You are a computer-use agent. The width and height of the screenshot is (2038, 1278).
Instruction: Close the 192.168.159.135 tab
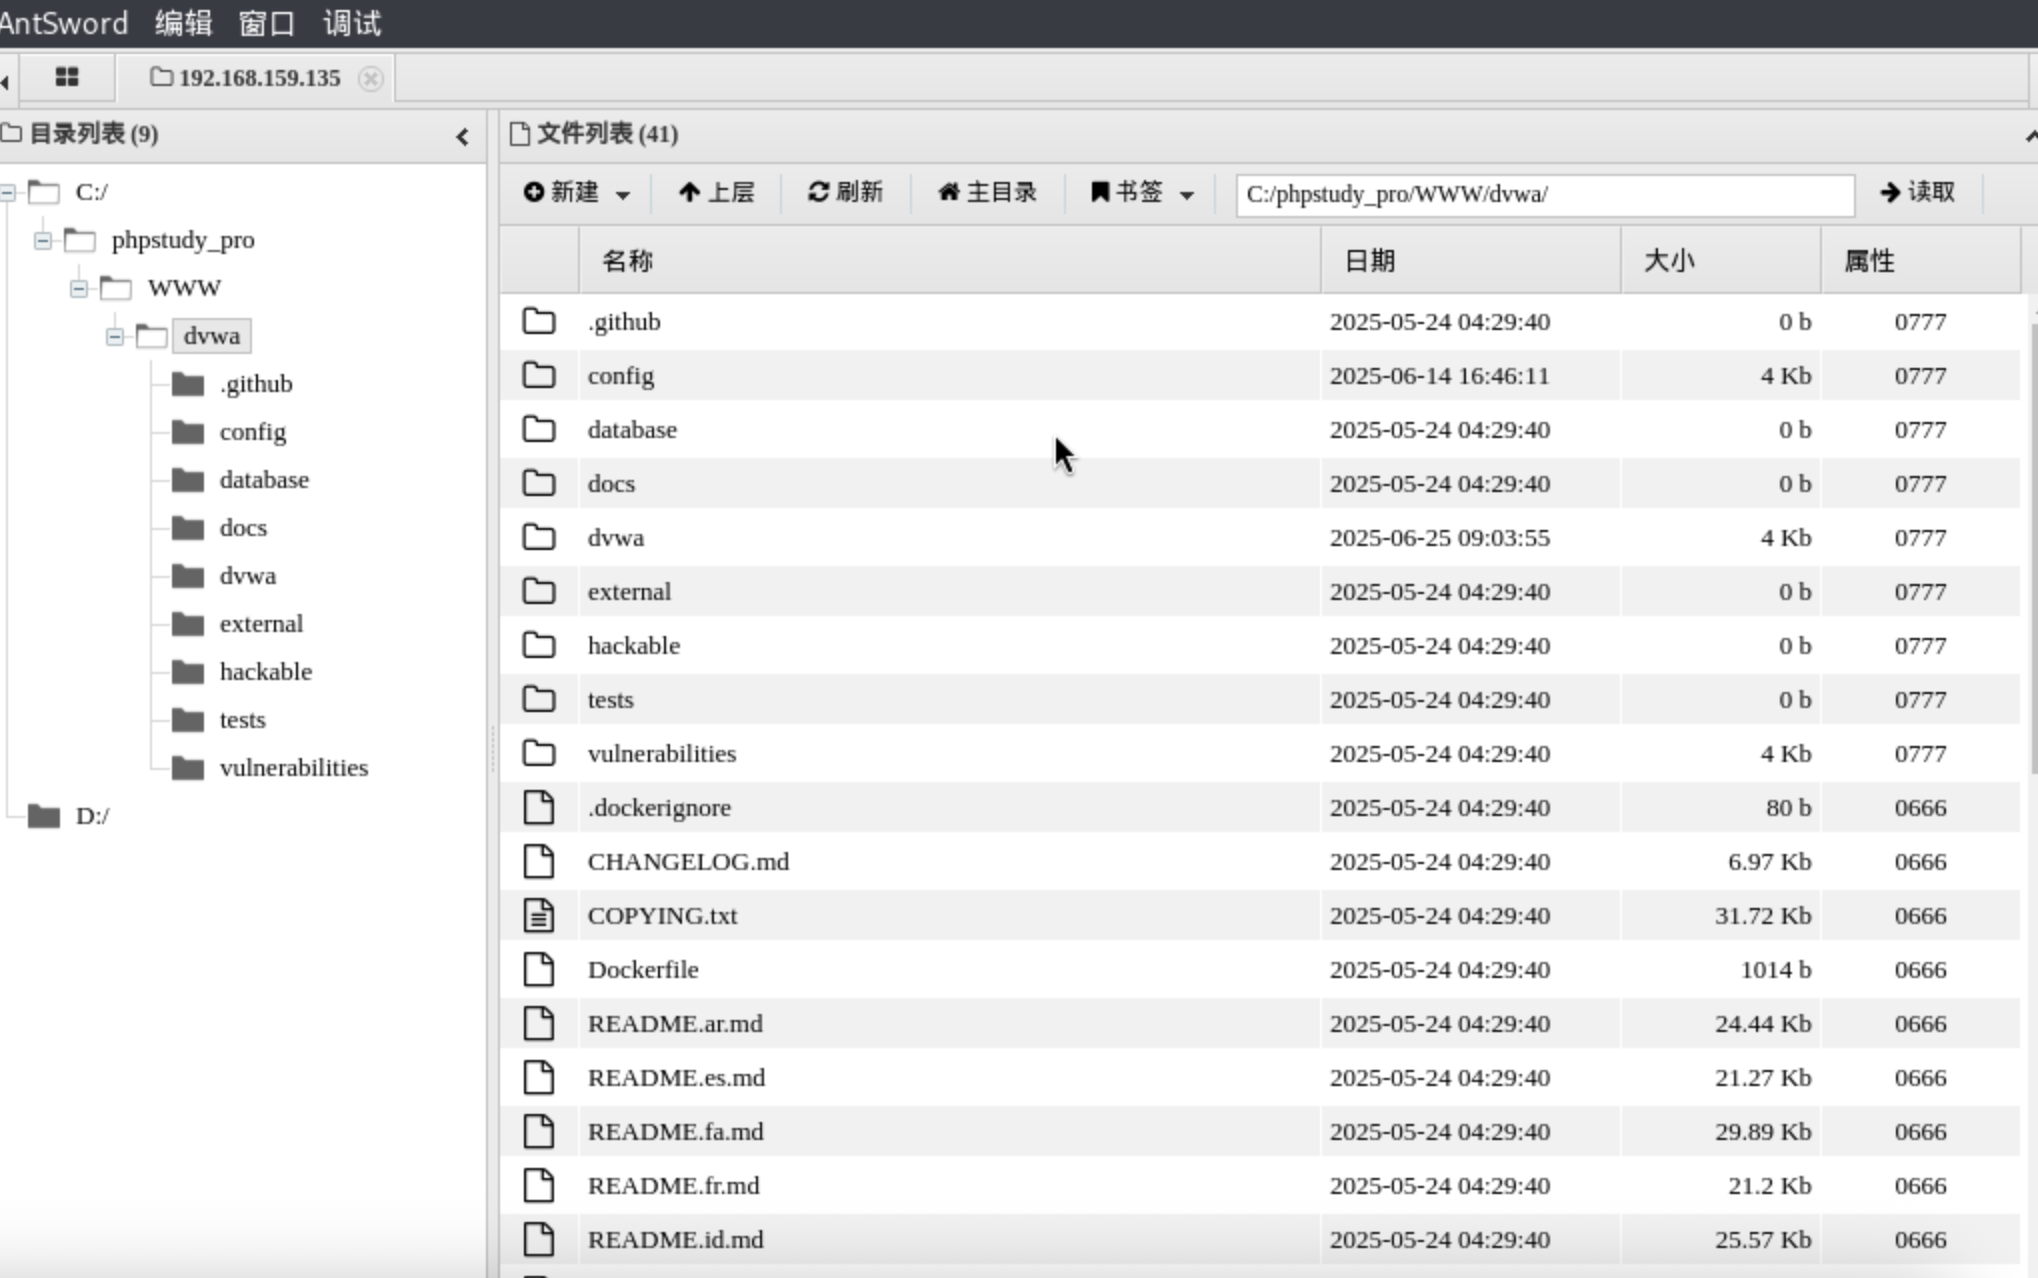pos(371,78)
